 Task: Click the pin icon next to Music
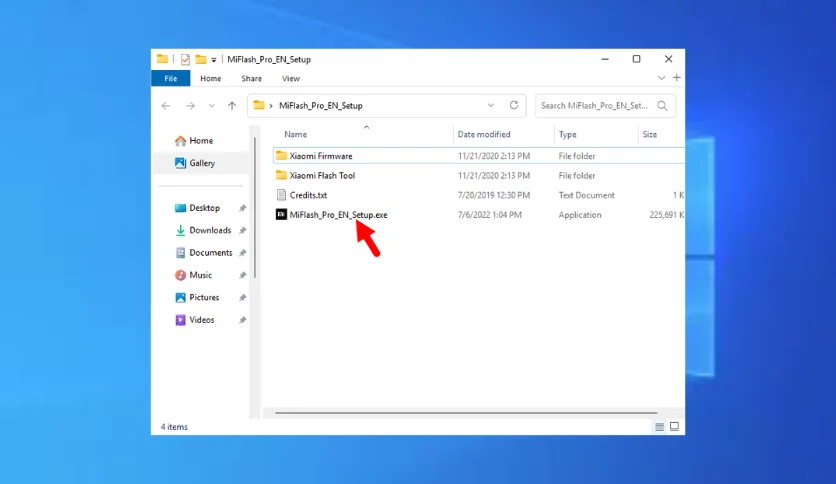[x=243, y=275]
